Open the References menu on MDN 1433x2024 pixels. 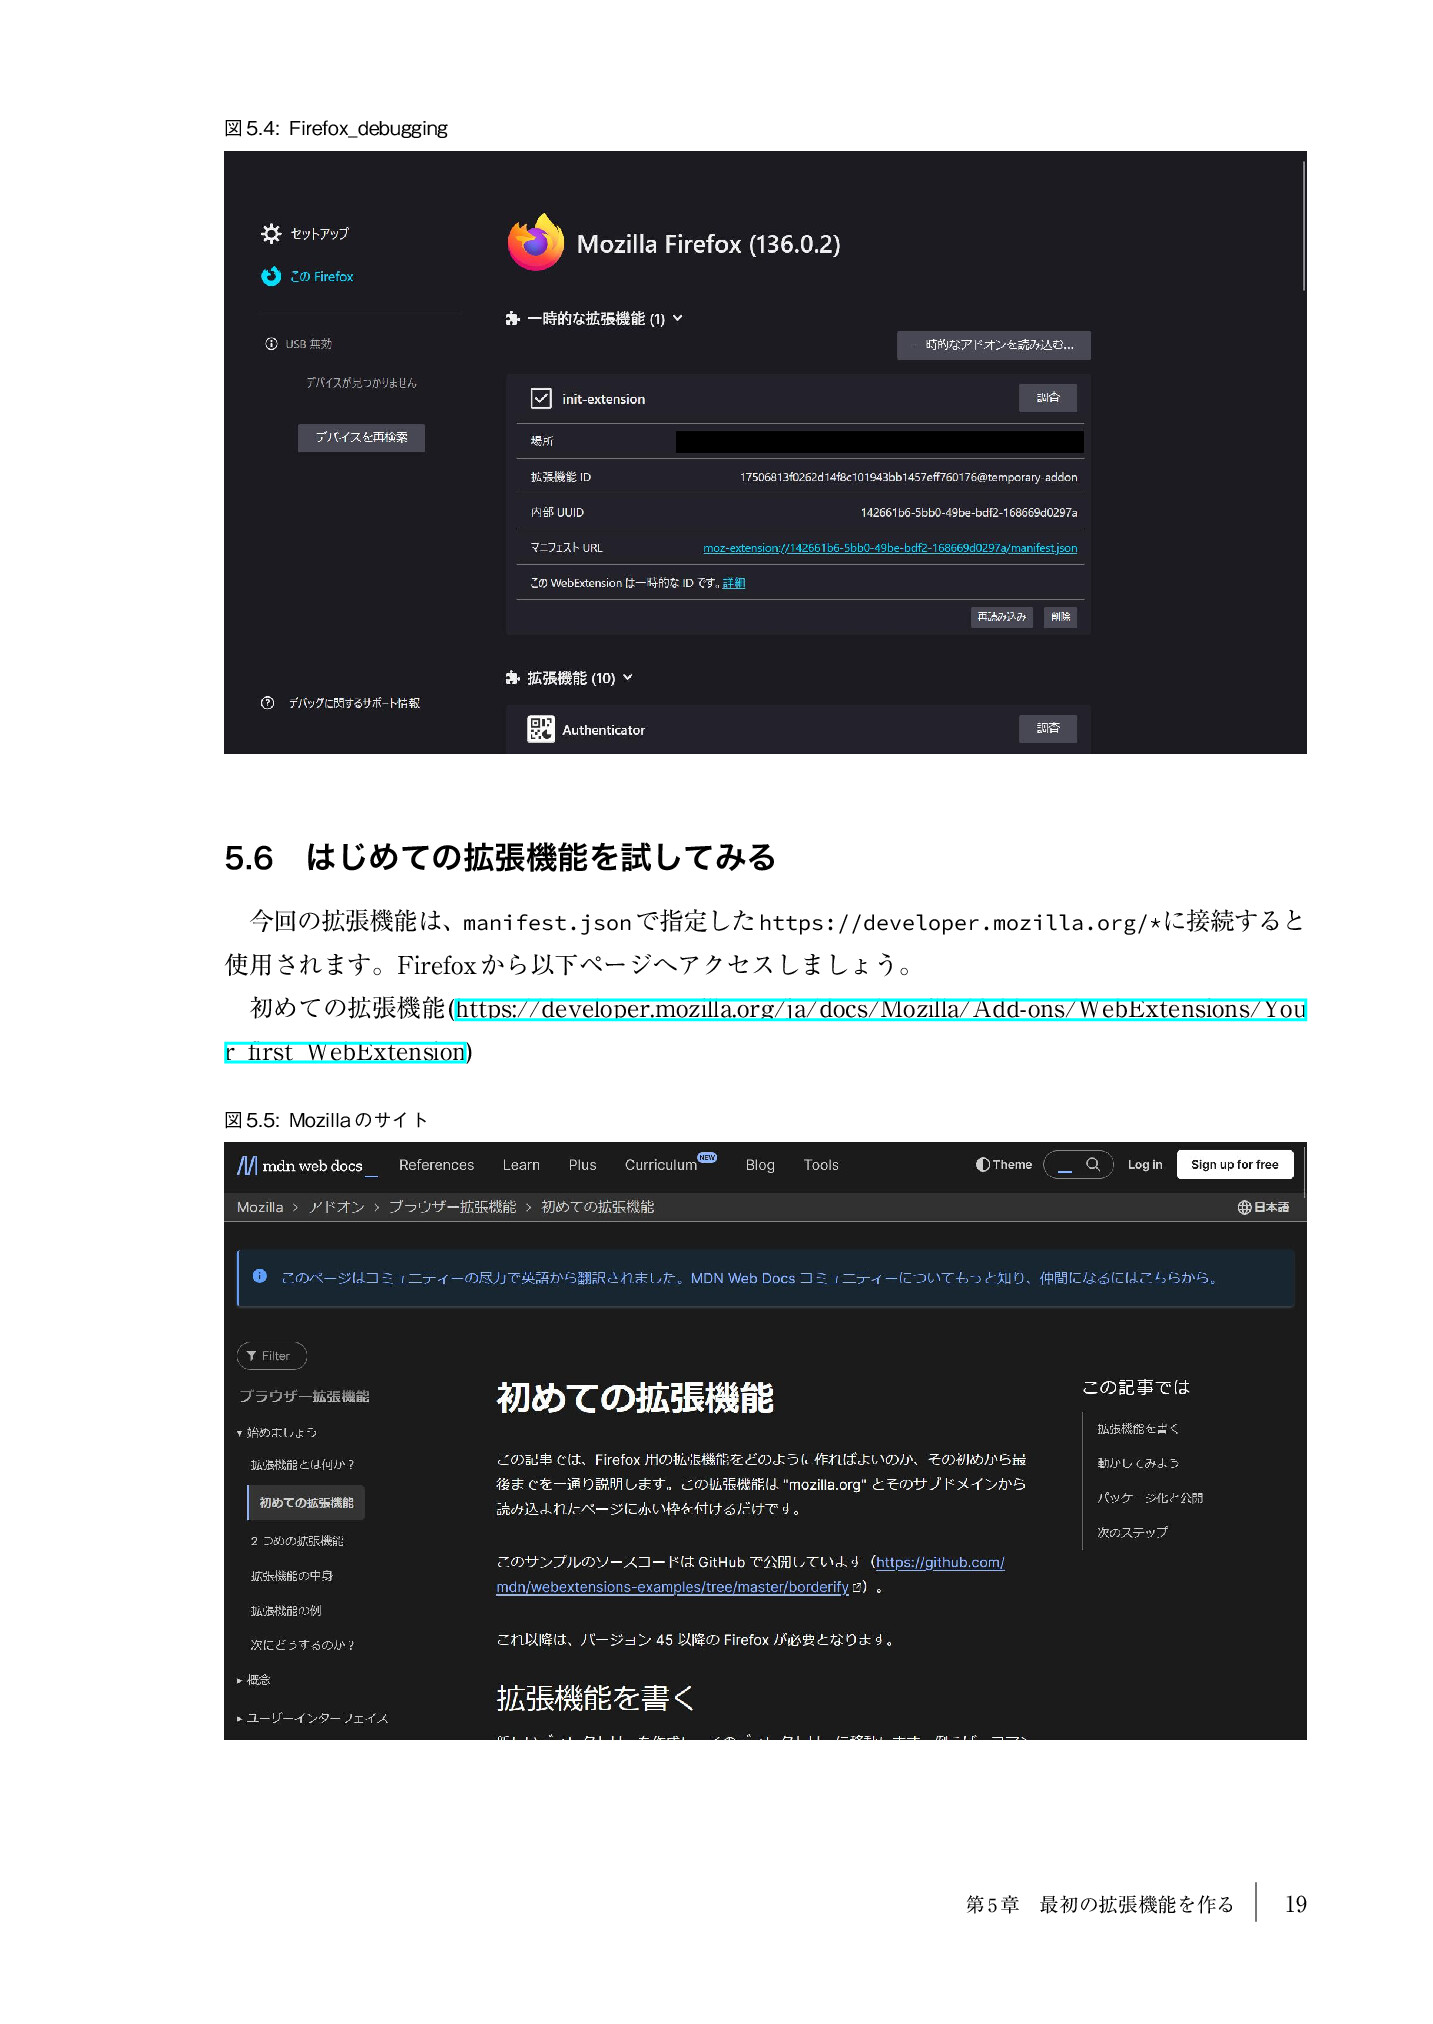click(x=436, y=1166)
